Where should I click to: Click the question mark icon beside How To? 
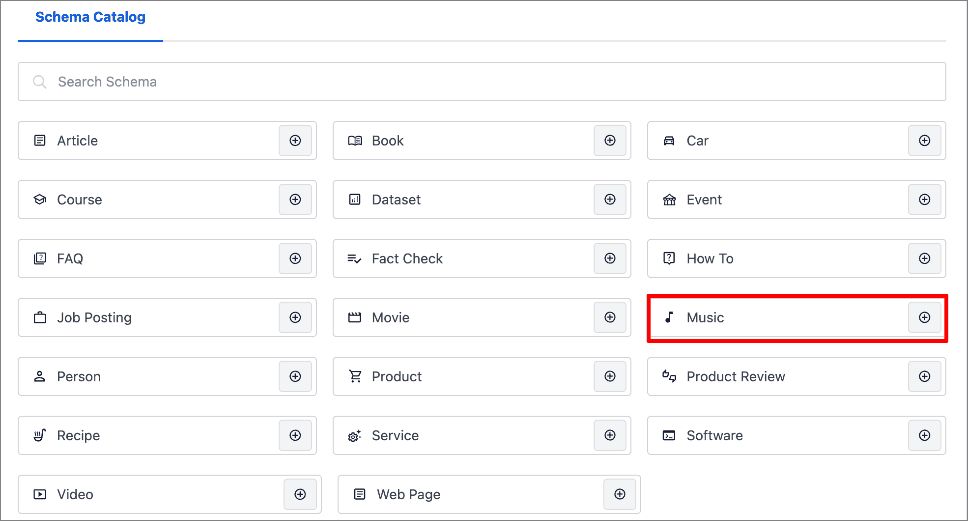tap(669, 258)
